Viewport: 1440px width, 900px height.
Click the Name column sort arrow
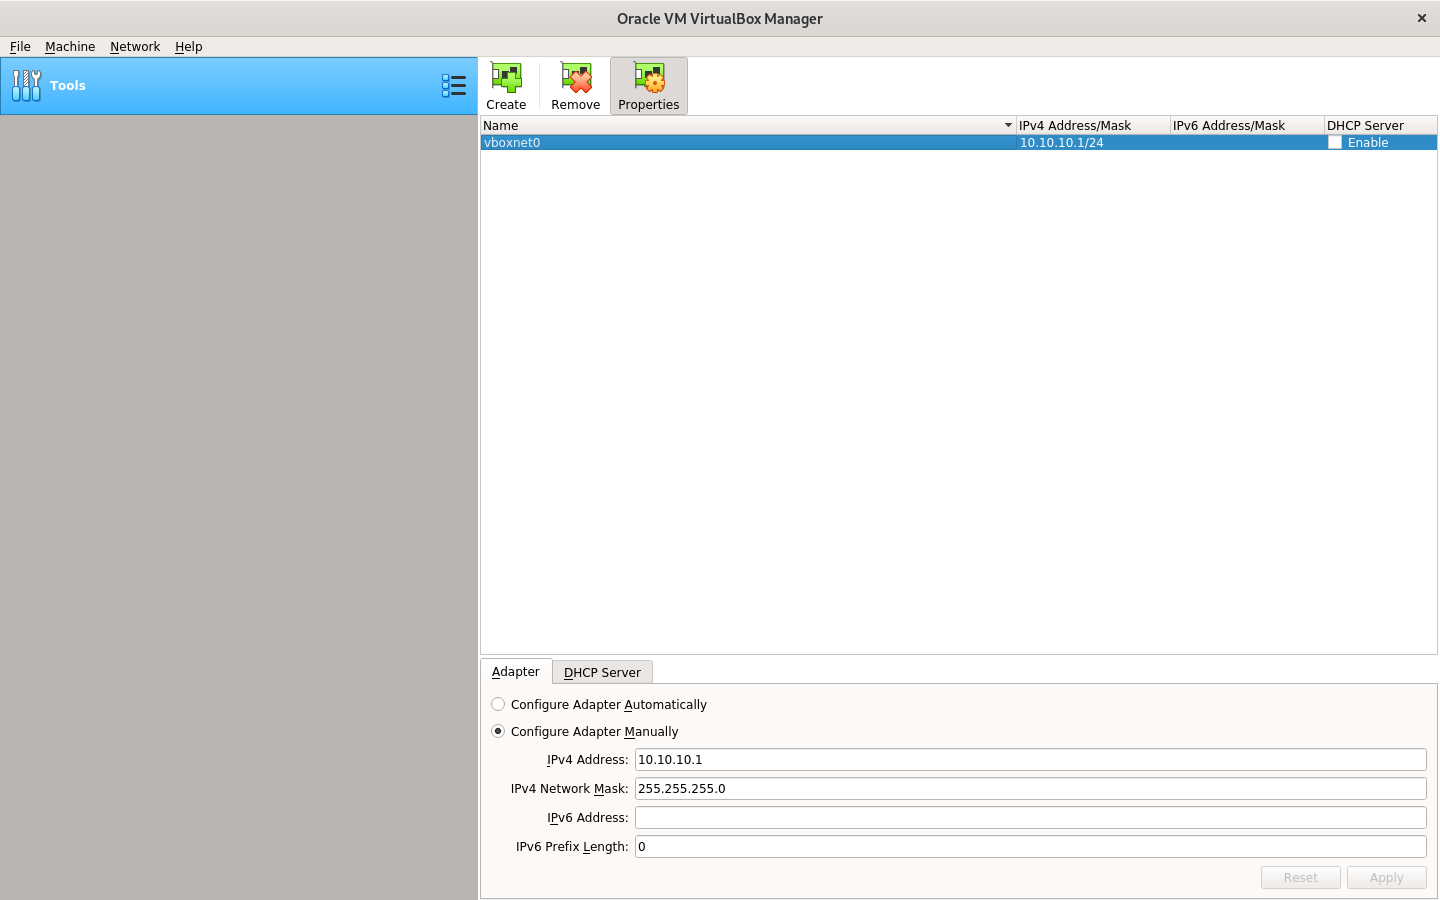1008,125
